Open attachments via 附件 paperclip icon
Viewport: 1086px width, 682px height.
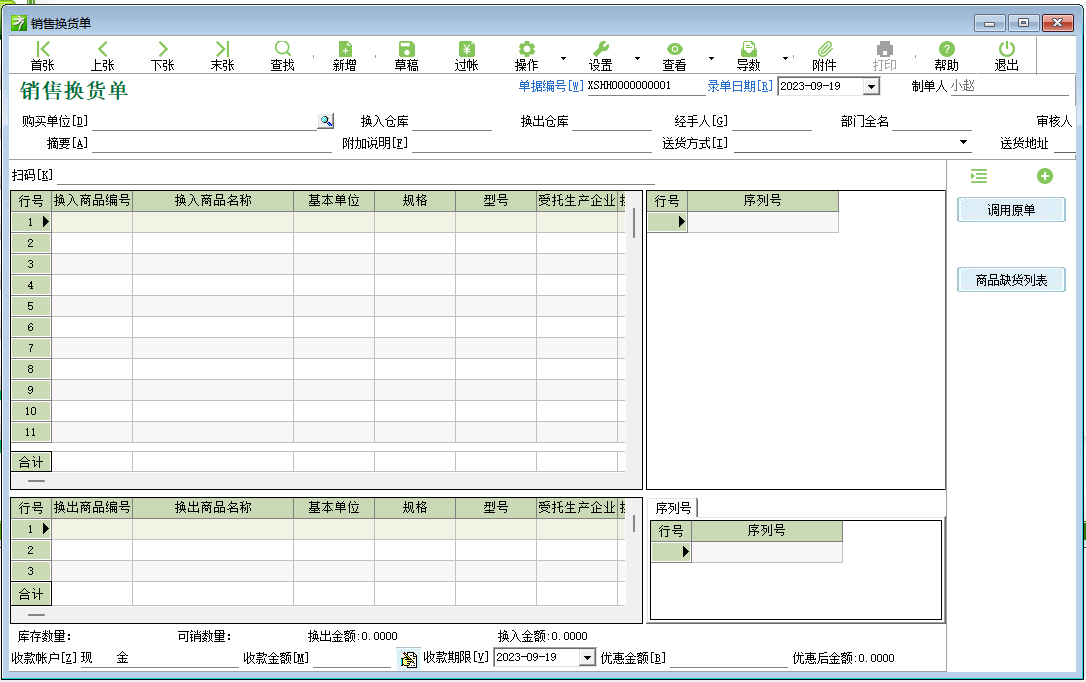pyautogui.click(x=824, y=56)
